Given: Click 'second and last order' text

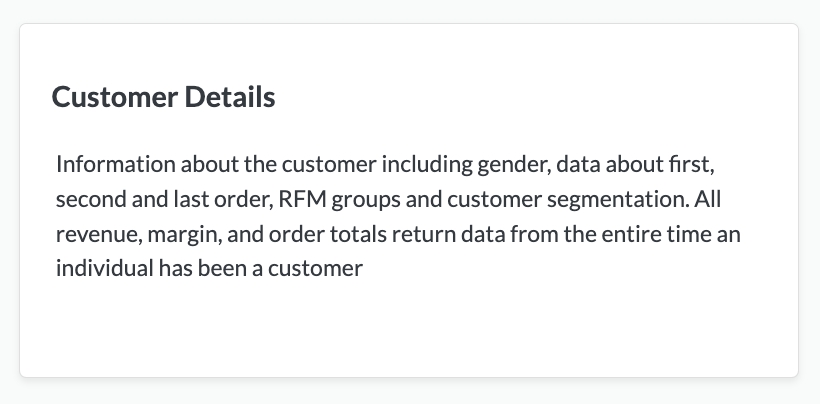Looking at the screenshot, I should tap(160, 198).
